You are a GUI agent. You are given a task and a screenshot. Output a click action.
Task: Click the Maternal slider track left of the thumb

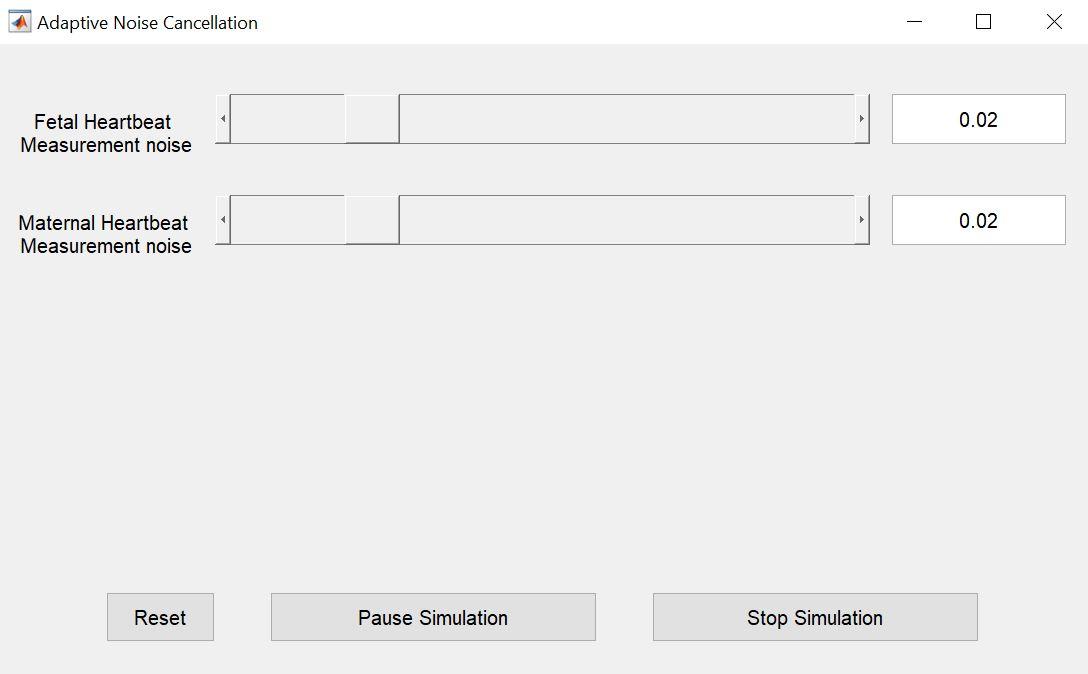click(287, 220)
